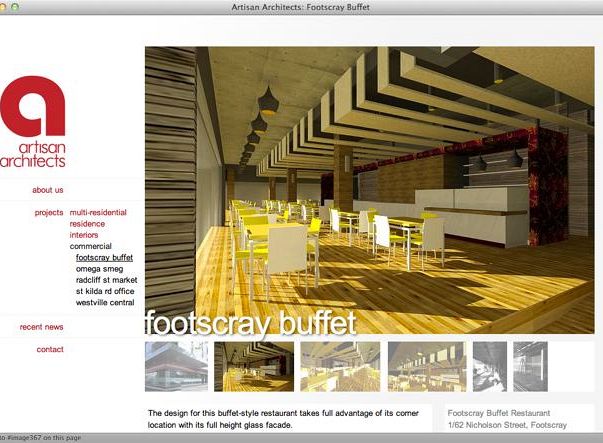Open the projects menu link
Screen dimensions: 603x443
pyautogui.click(x=49, y=213)
